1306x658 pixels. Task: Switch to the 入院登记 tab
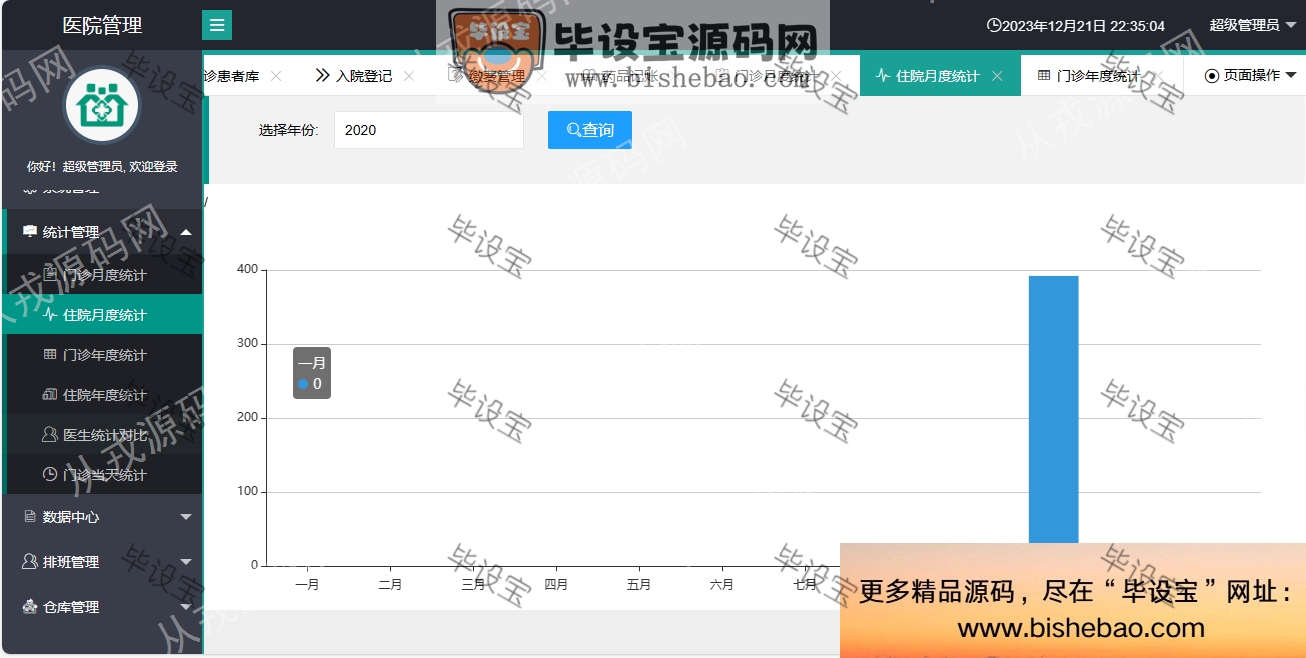click(x=364, y=75)
